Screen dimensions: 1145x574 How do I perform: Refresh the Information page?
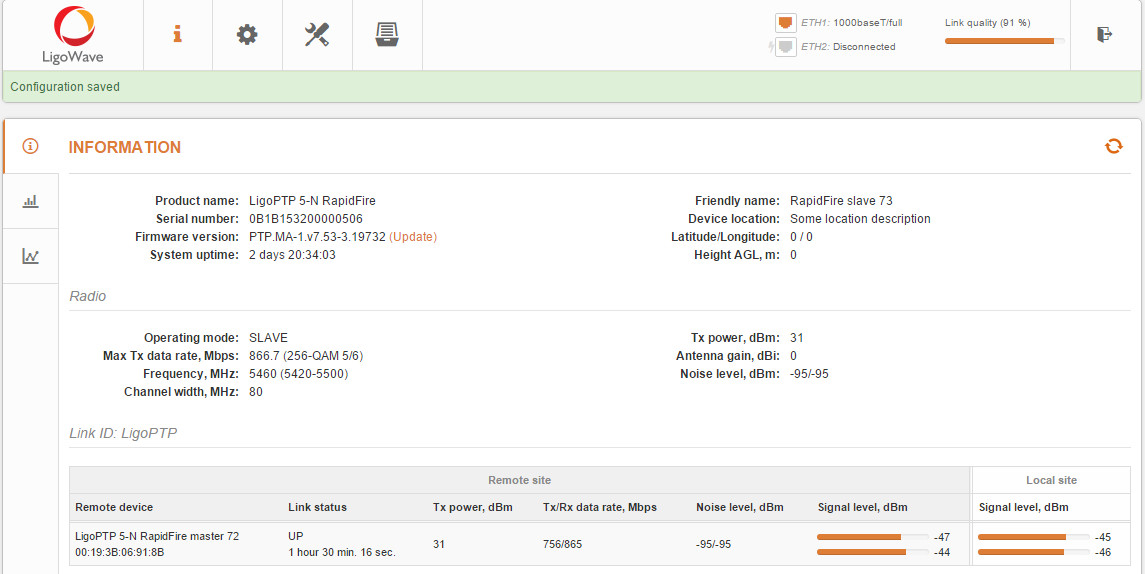pos(1113,147)
